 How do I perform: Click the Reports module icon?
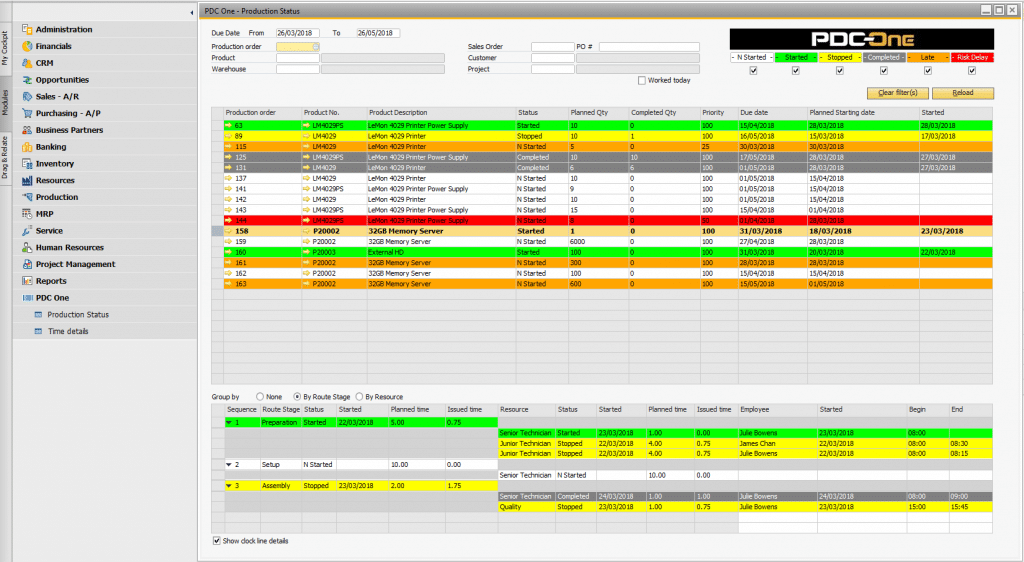coord(27,281)
